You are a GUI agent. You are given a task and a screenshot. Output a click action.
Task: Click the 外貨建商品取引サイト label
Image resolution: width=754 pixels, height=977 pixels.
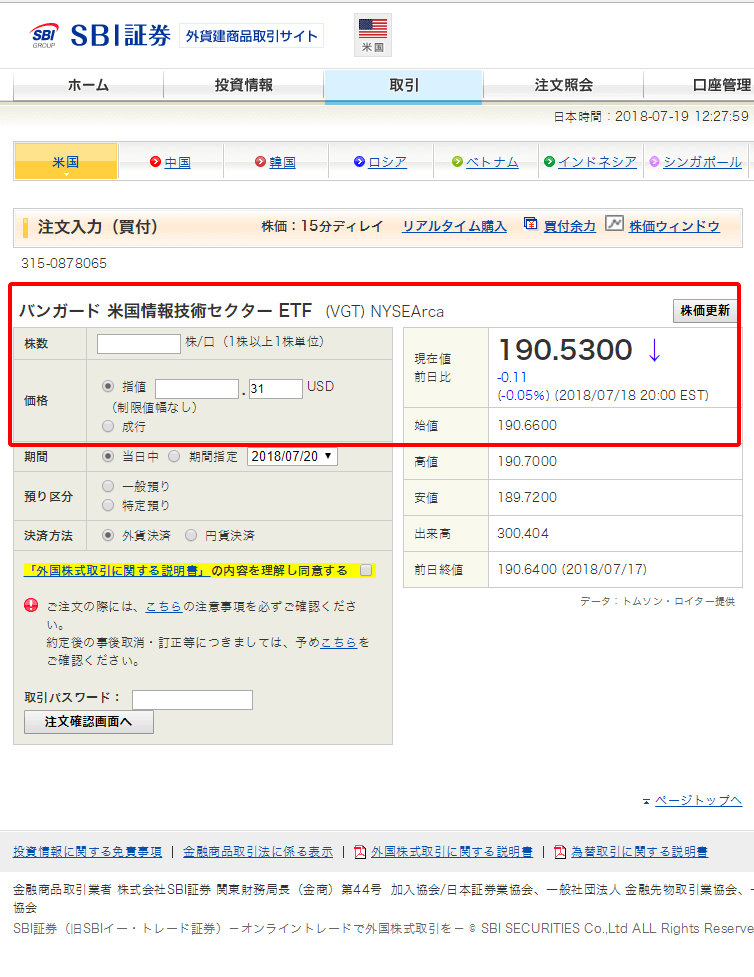[x=251, y=36]
